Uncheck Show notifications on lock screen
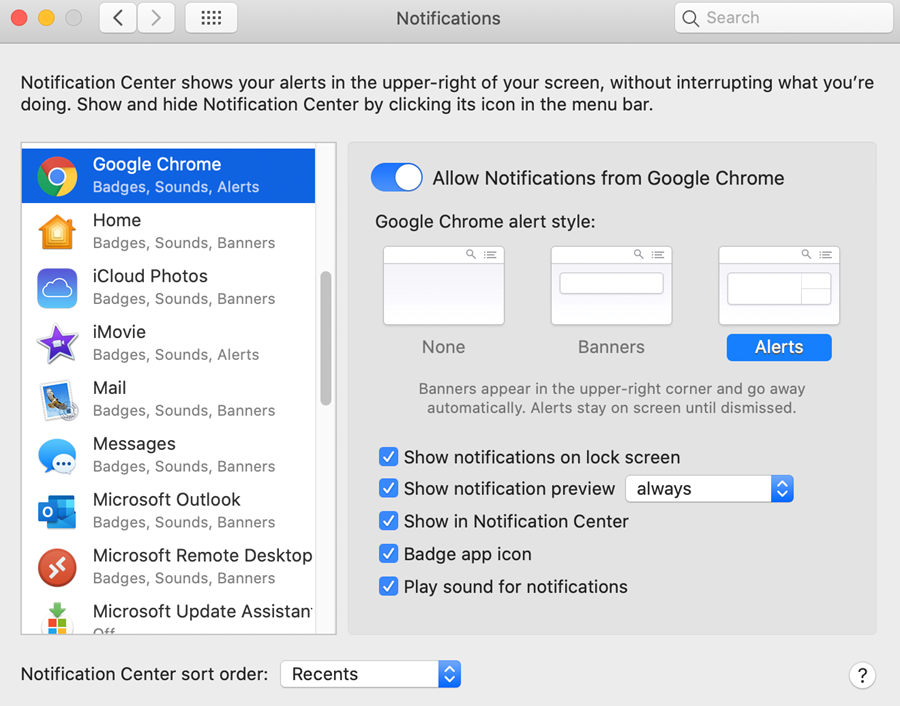Image resolution: width=900 pixels, height=706 pixels. 389,457
